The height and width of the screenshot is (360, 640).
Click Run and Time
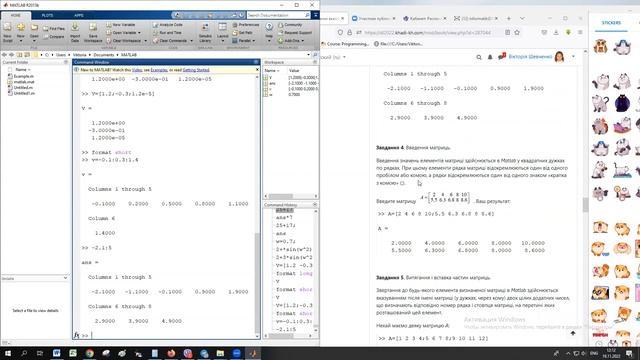(167, 33)
